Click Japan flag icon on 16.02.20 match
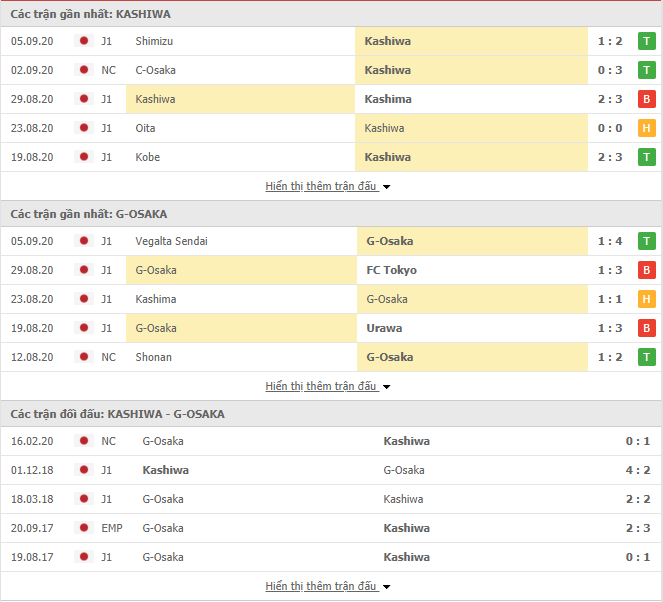 pos(84,441)
